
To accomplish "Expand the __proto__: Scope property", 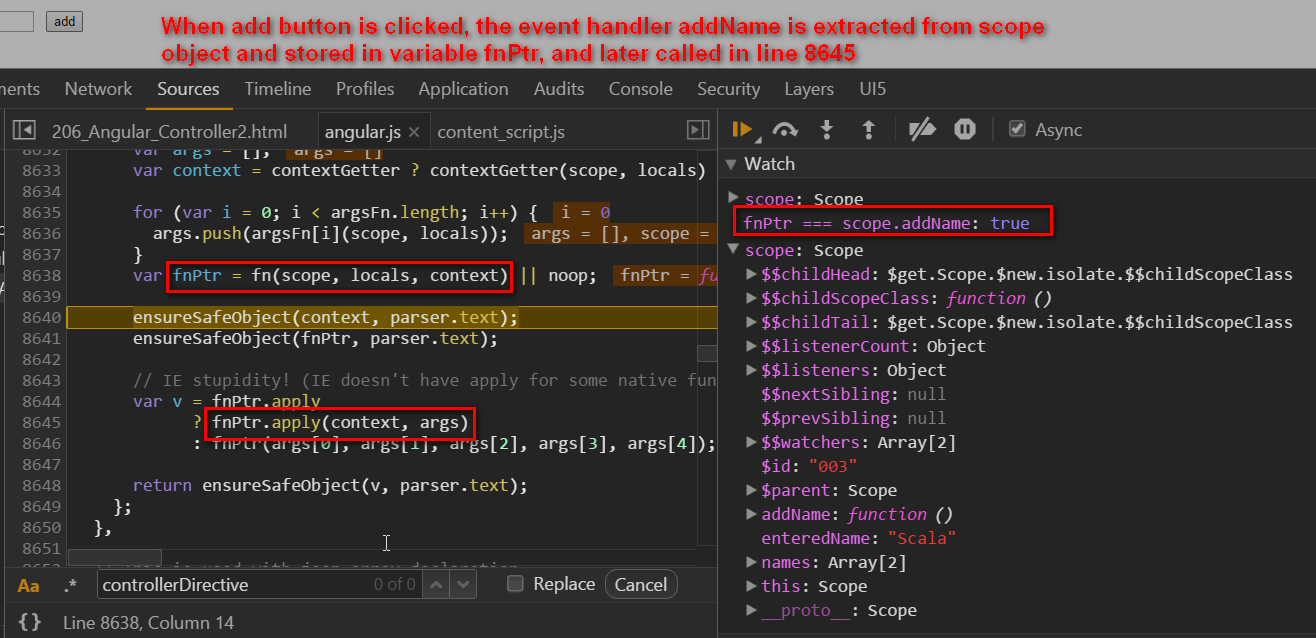I will [752, 610].
